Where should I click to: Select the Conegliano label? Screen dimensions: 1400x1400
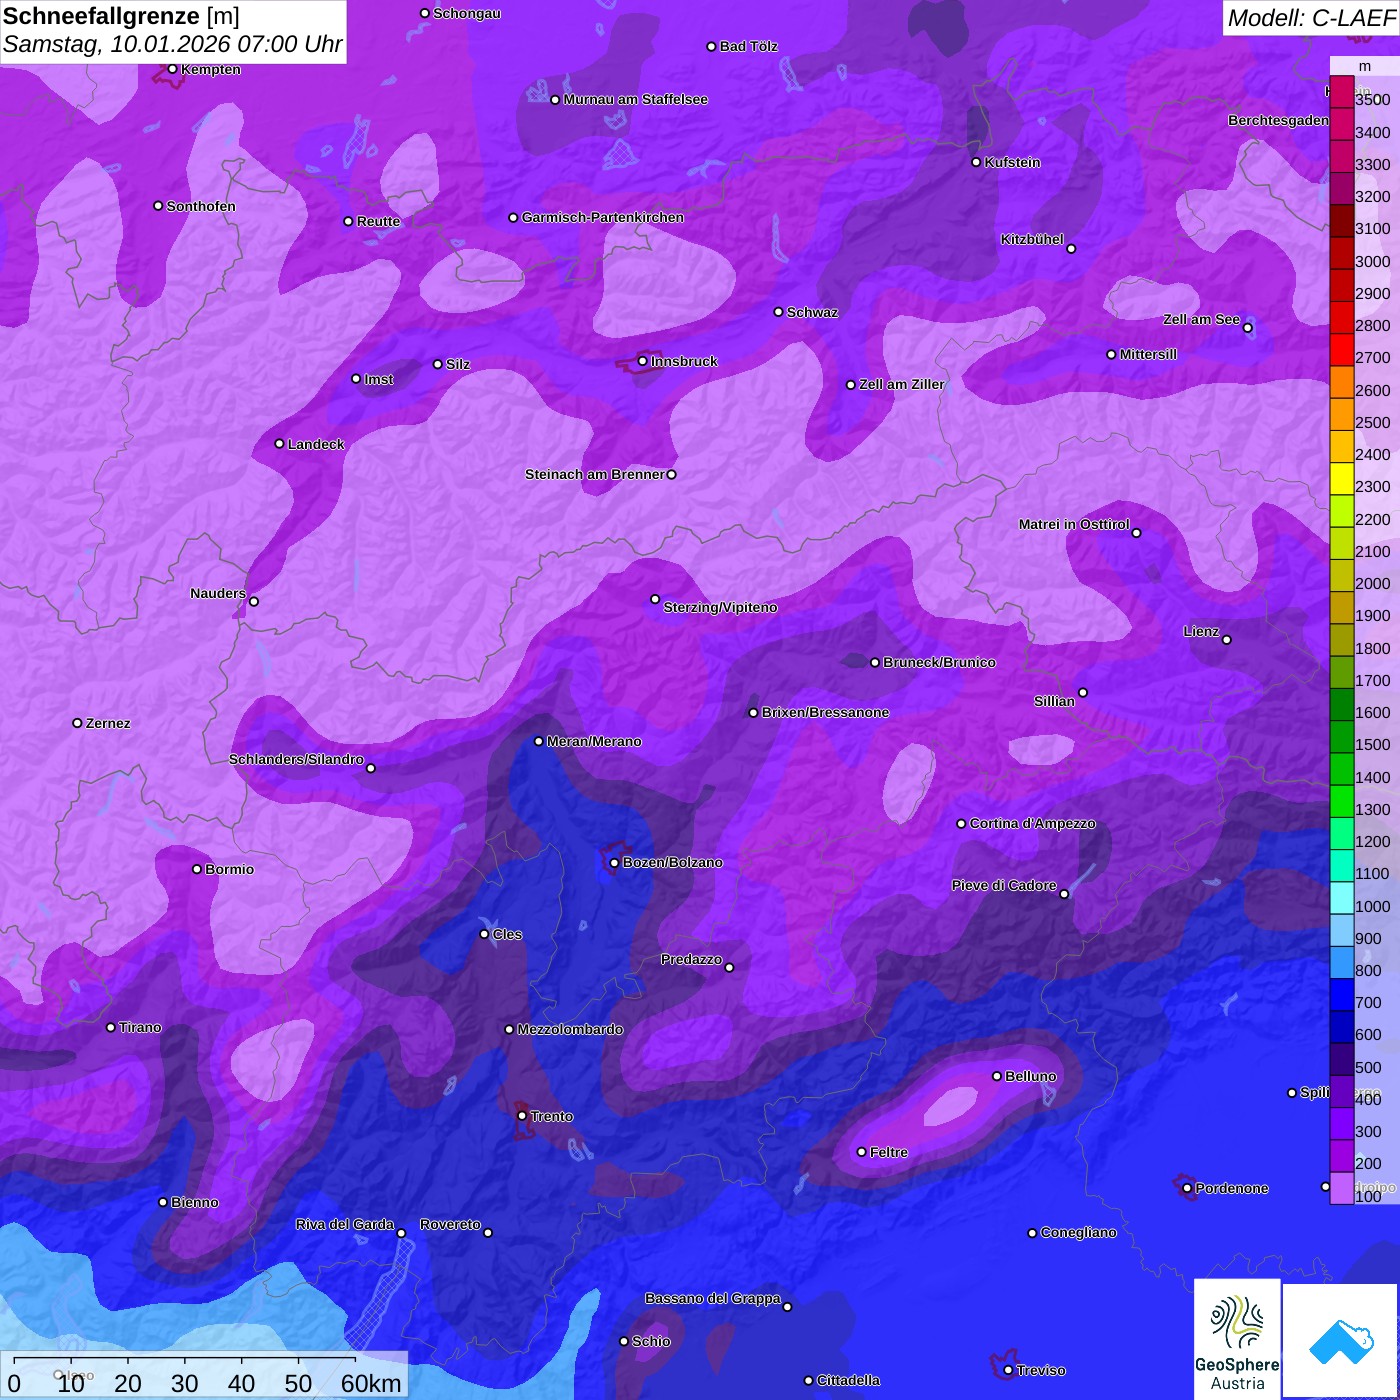coord(1078,1232)
